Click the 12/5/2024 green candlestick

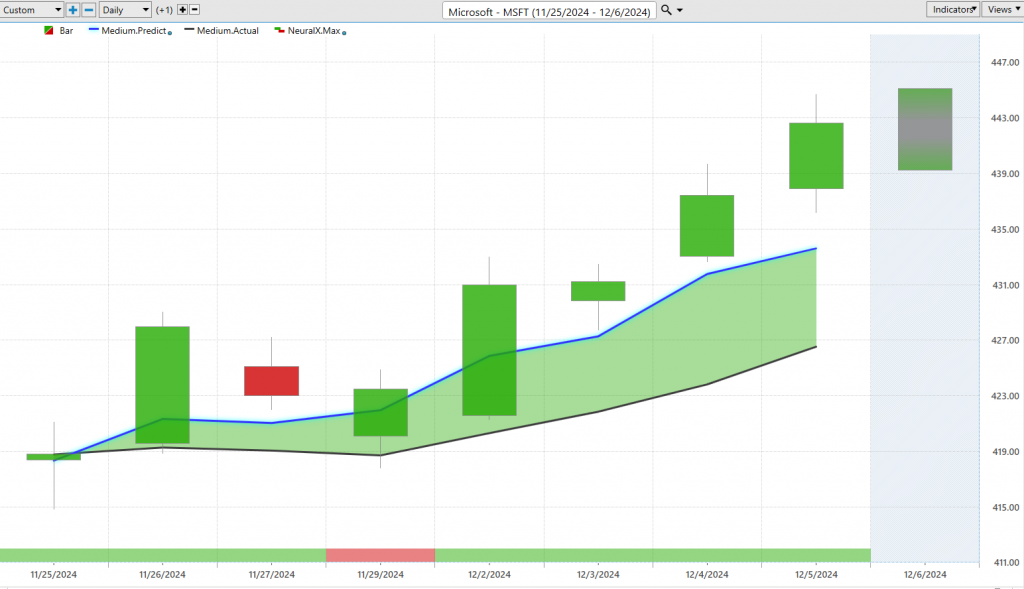click(816, 155)
